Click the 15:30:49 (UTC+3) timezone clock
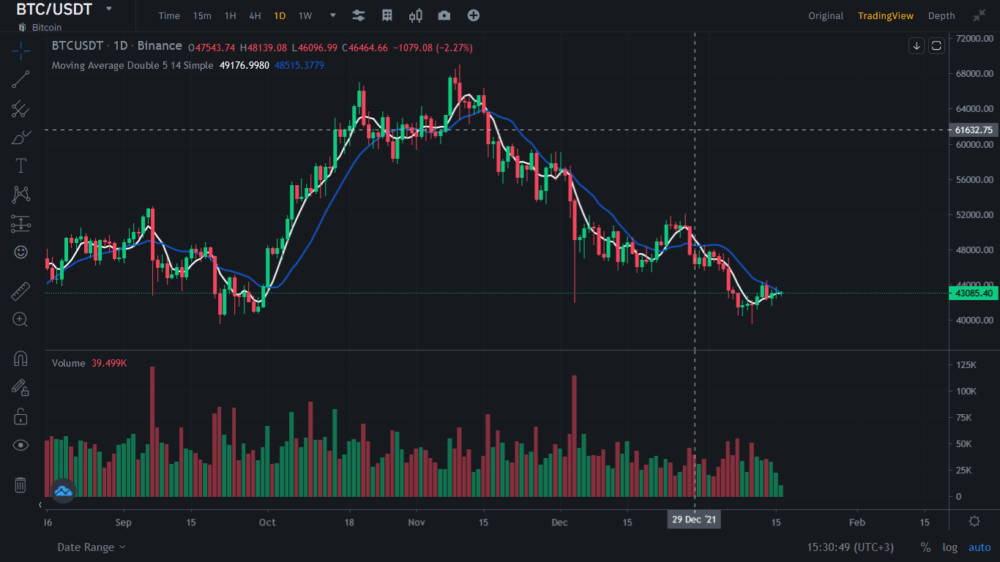Viewport: 1000px width, 562px height. pos(850,547)
